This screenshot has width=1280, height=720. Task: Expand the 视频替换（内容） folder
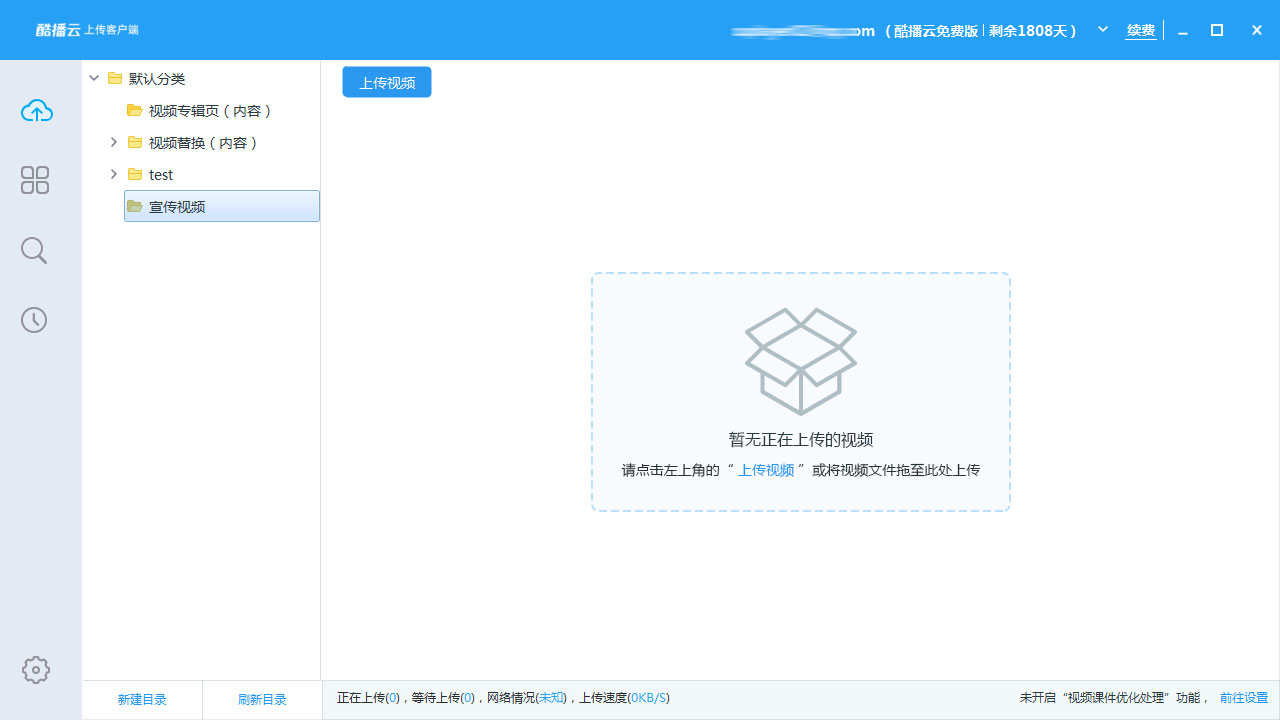click(x=113, y=143)
